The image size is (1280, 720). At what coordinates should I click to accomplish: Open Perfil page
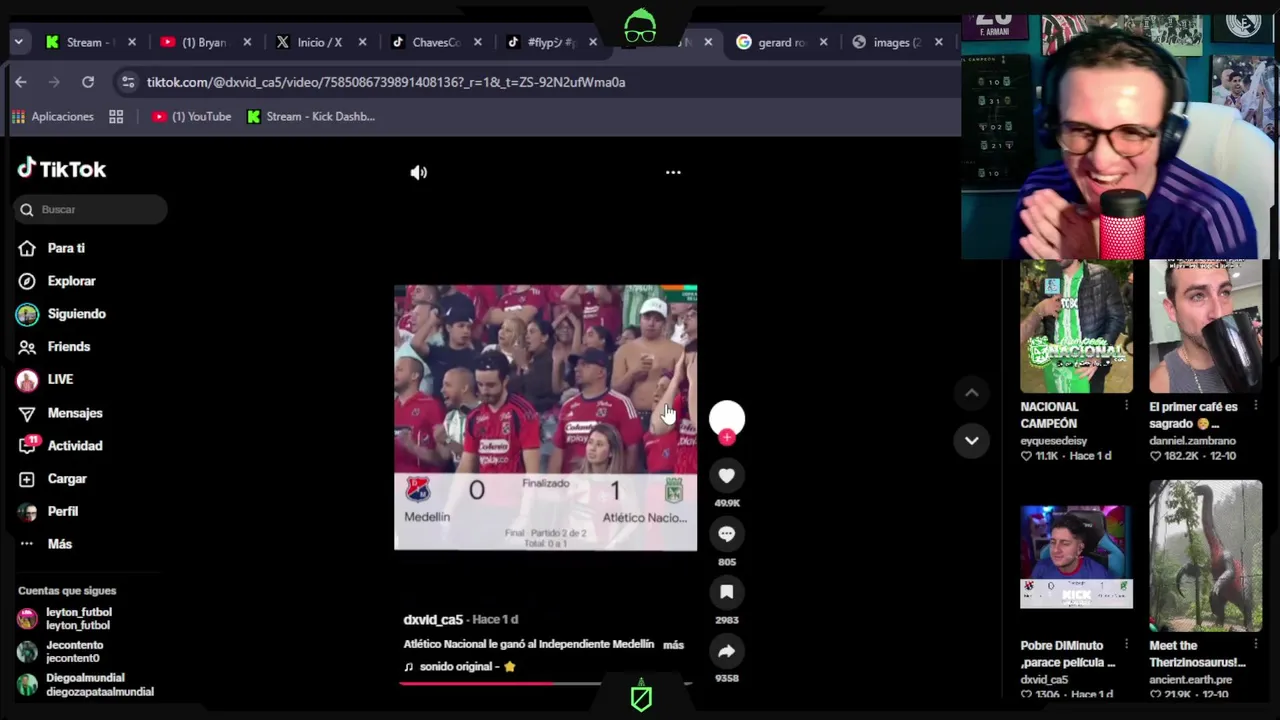click(x=62, y=511)
